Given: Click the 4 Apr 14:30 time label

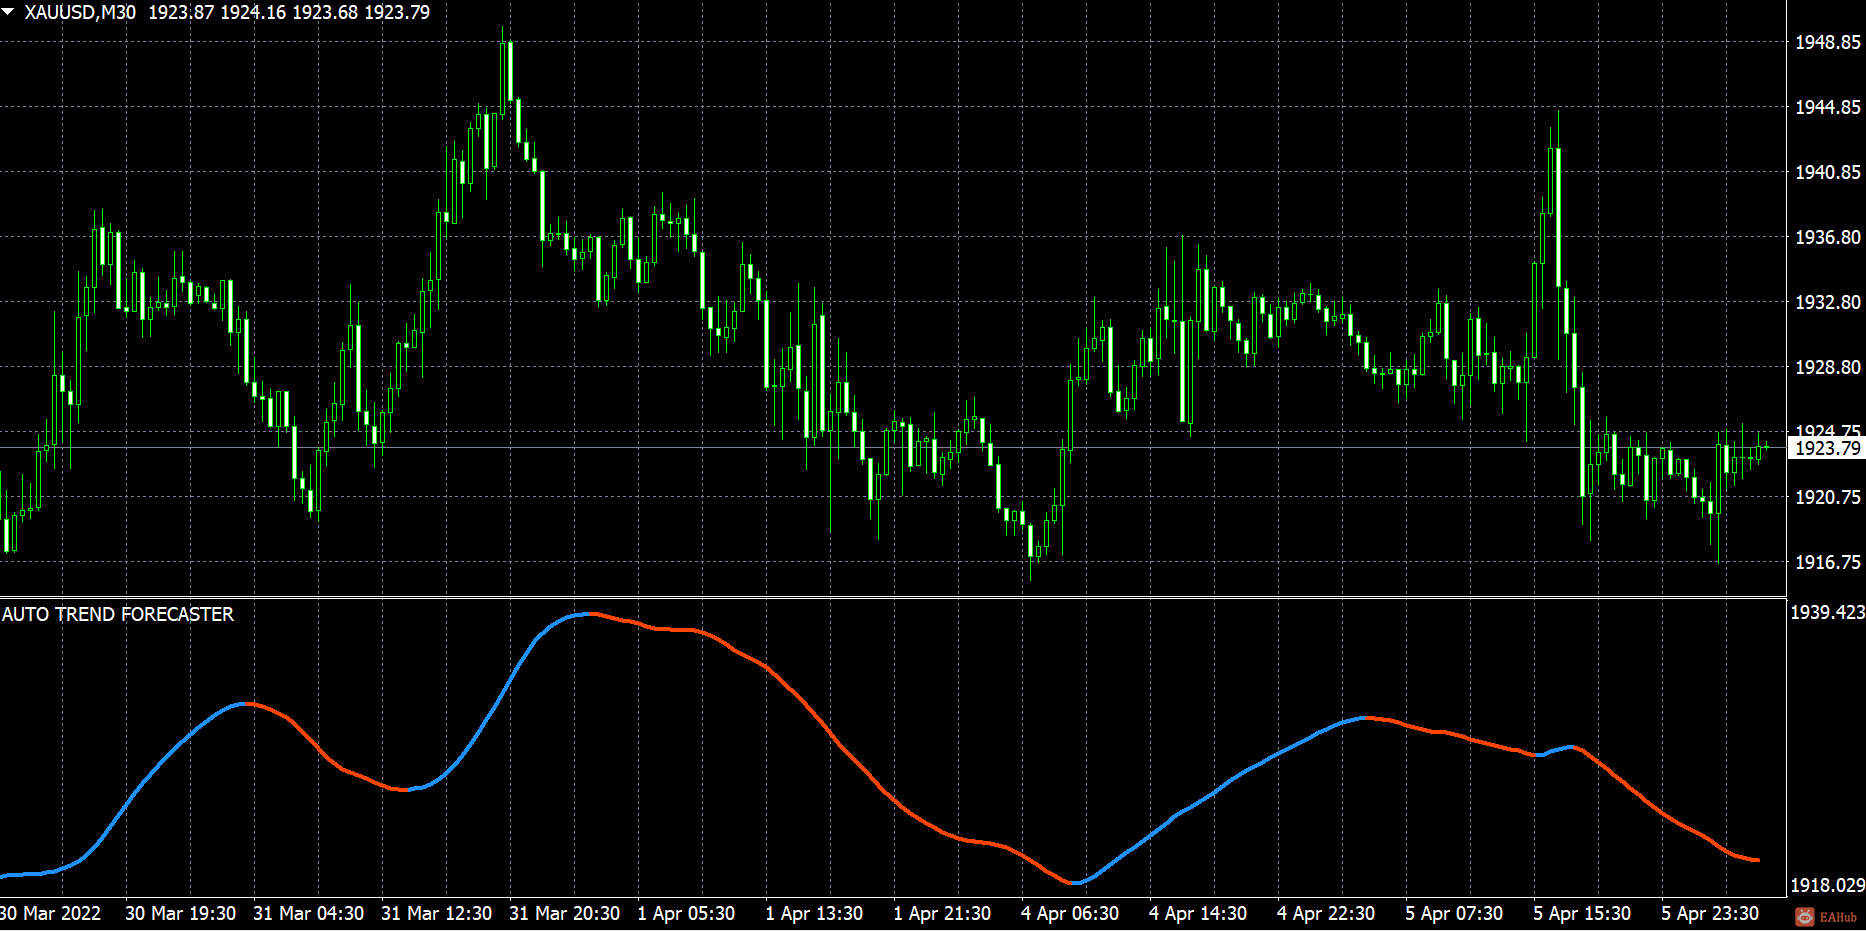Looking at the screenshot, I should (x=1198, y=913).
